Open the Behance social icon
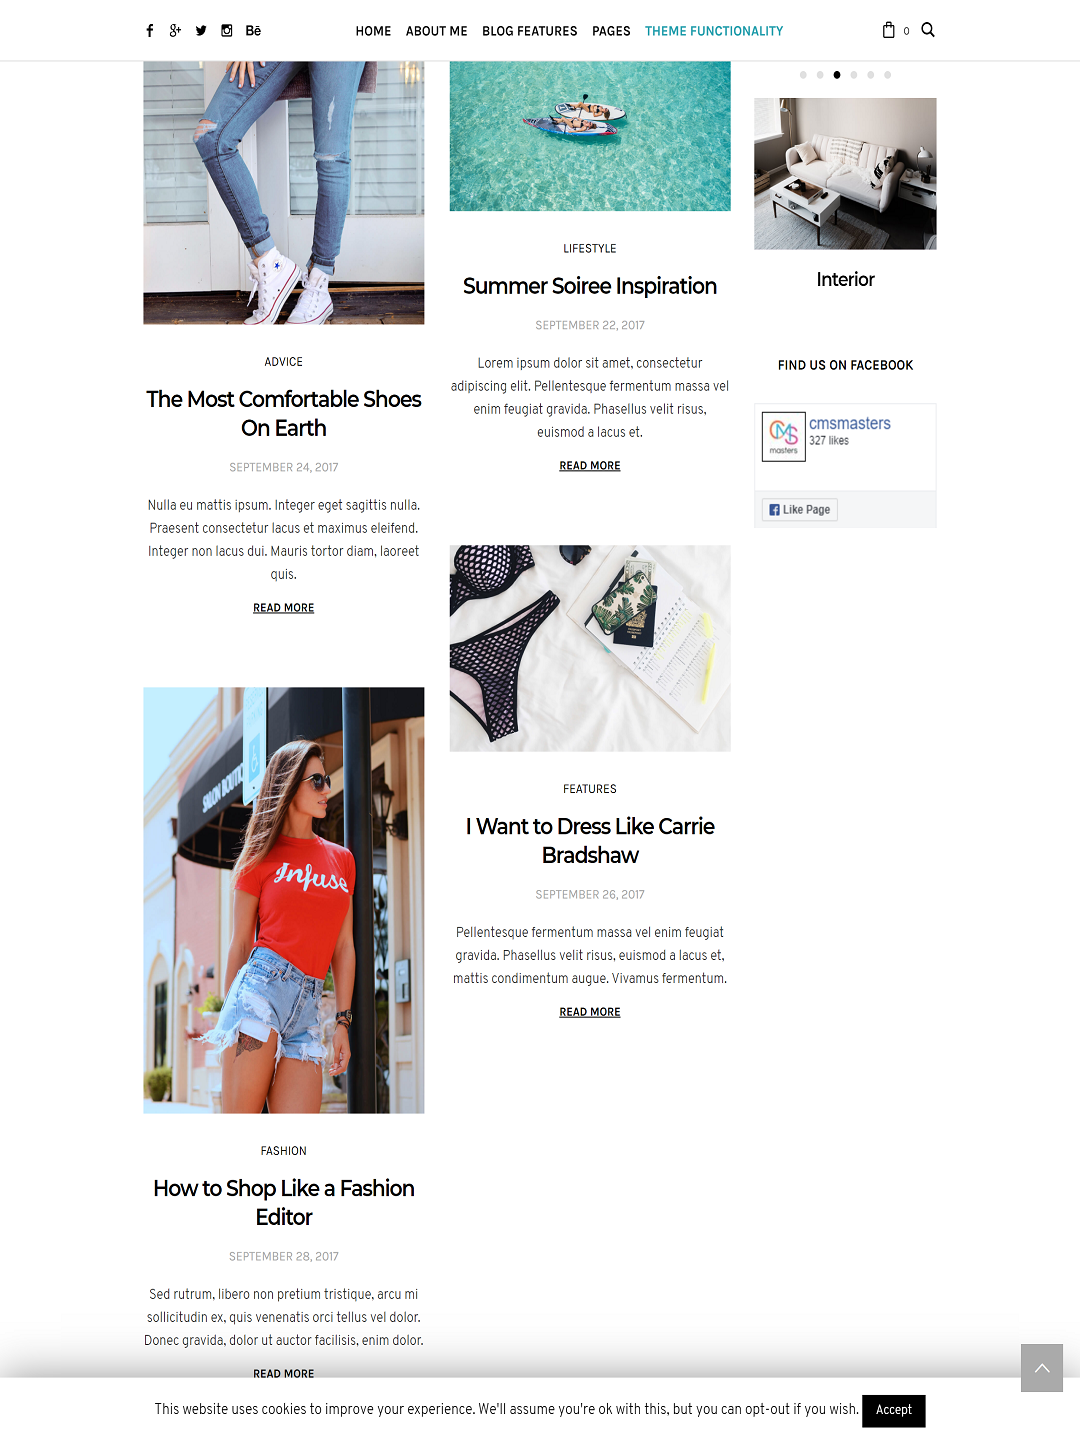1080x1440 pixels. coord(253,31)
